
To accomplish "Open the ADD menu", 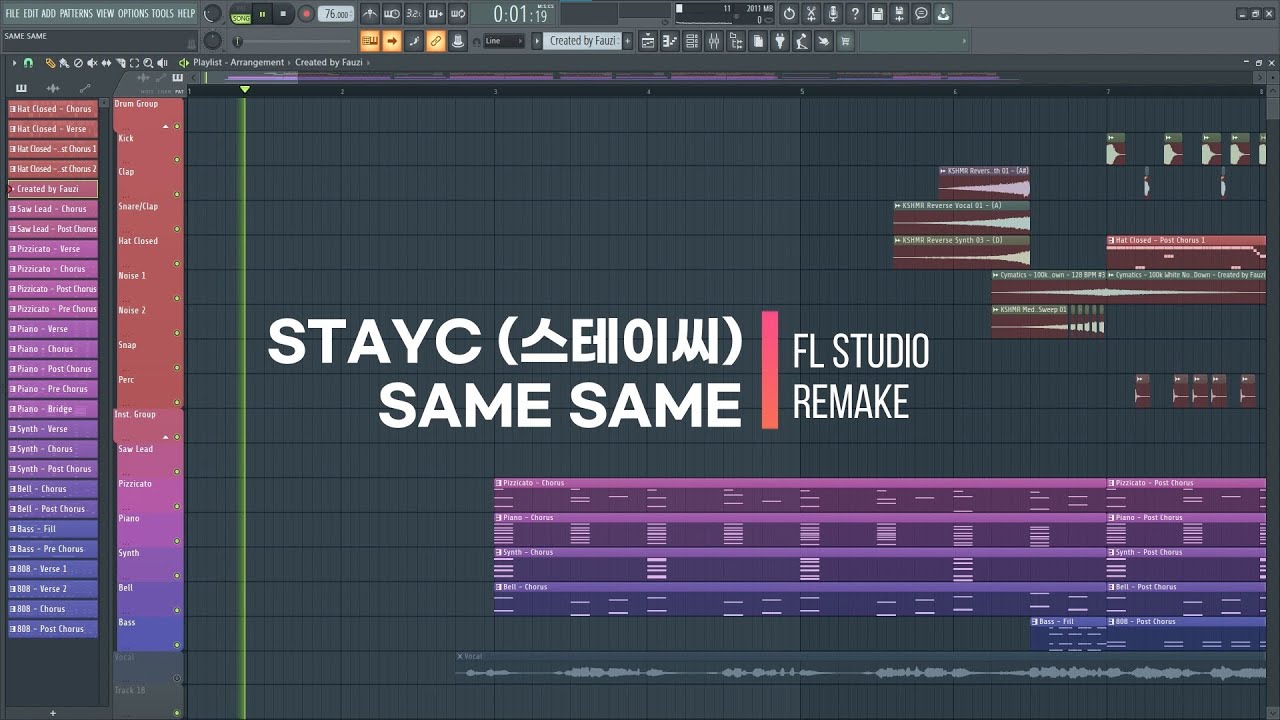I will (x=49, y=13).
